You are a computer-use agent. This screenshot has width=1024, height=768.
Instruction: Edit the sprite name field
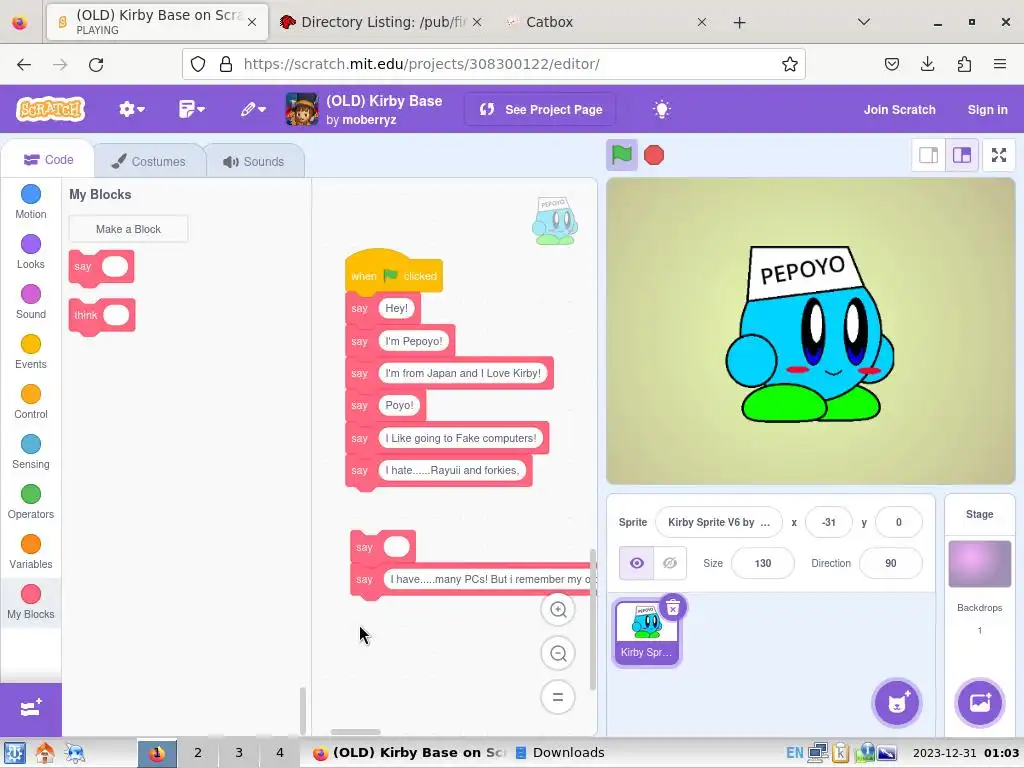(x=718, y=522)
